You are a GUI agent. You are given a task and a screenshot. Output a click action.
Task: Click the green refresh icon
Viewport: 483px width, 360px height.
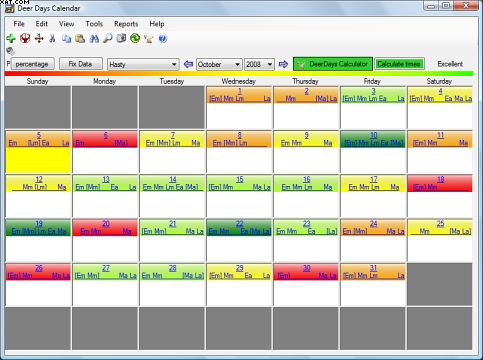pyautogui.click(x=135, y=38)
